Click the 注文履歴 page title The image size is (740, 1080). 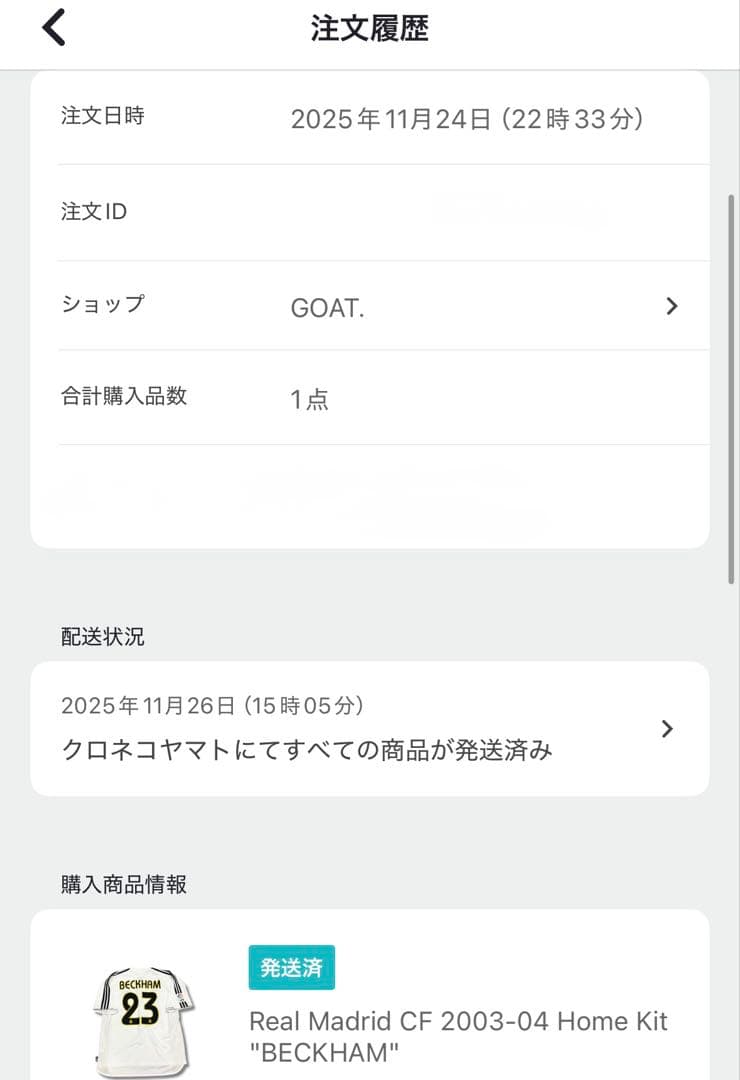pos(369,29)
